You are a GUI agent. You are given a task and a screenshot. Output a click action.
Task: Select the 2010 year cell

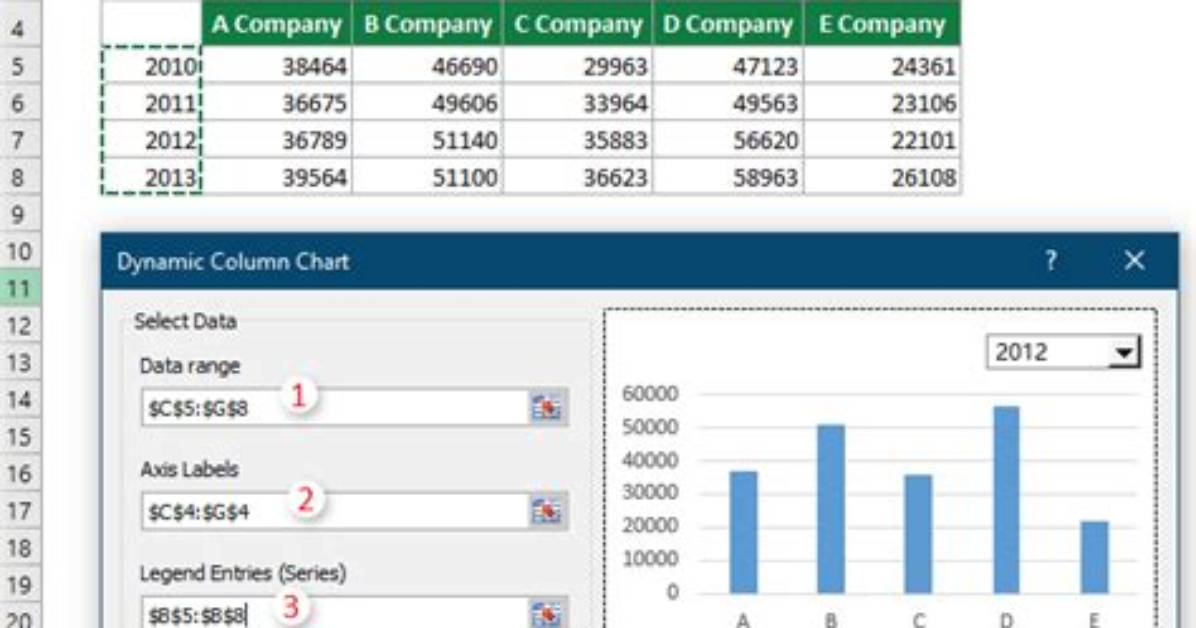[151, 66]
